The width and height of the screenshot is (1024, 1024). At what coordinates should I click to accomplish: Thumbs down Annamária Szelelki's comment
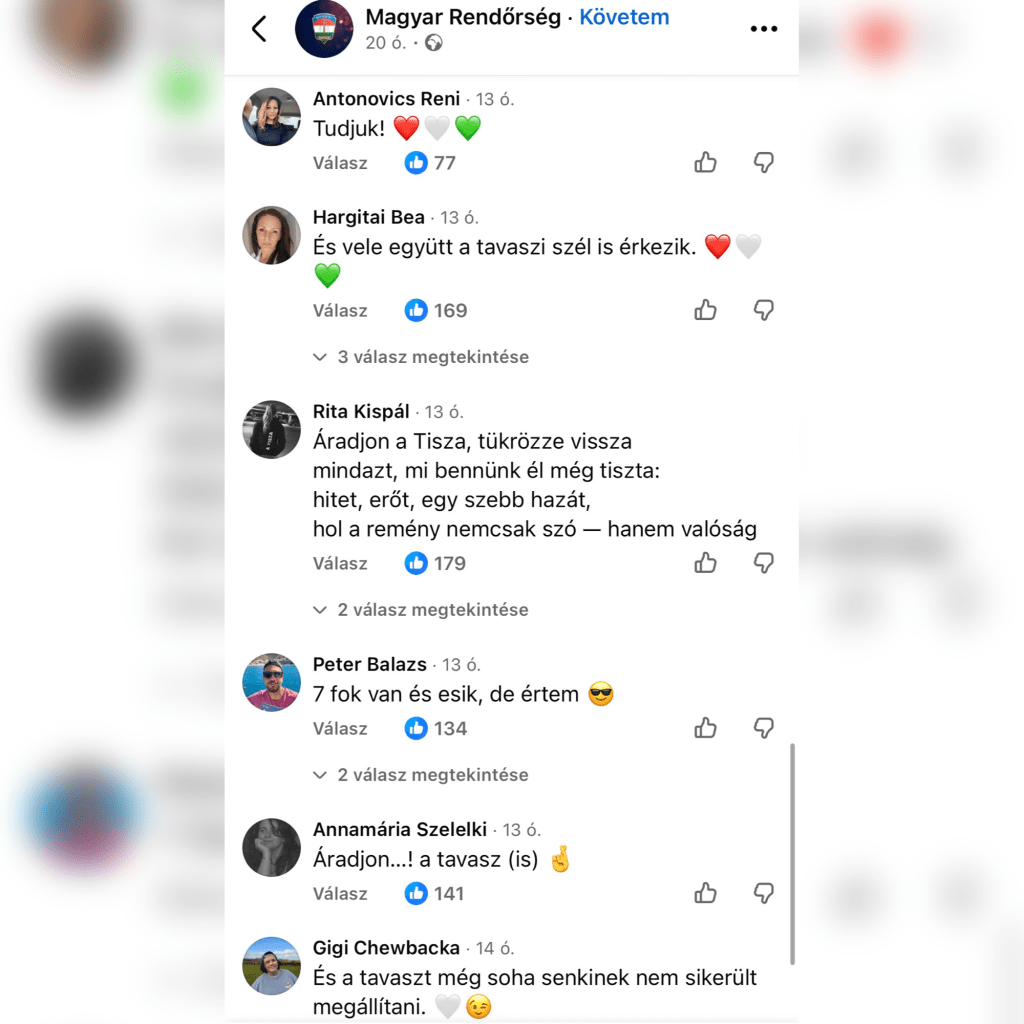pyautogui.click(x=763, y=893)
